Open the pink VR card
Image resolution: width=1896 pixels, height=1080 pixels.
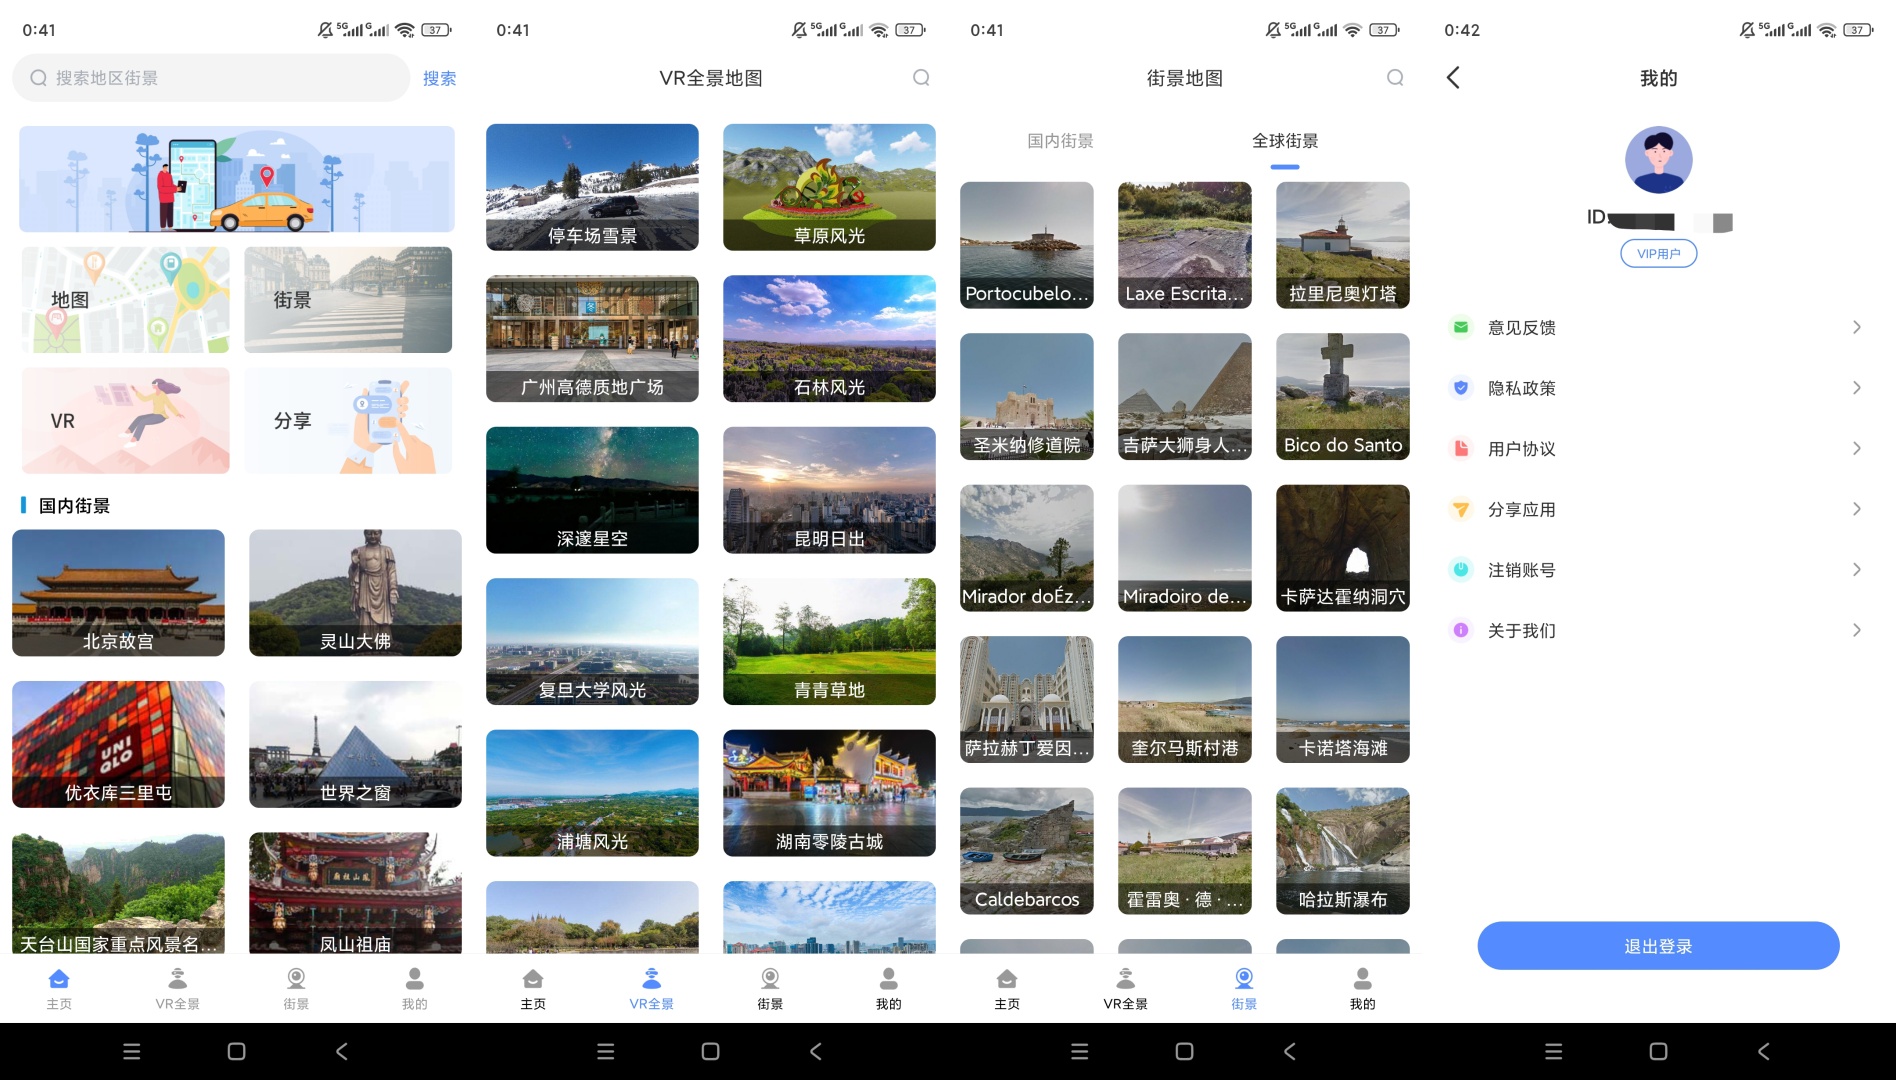click(126, 421)
